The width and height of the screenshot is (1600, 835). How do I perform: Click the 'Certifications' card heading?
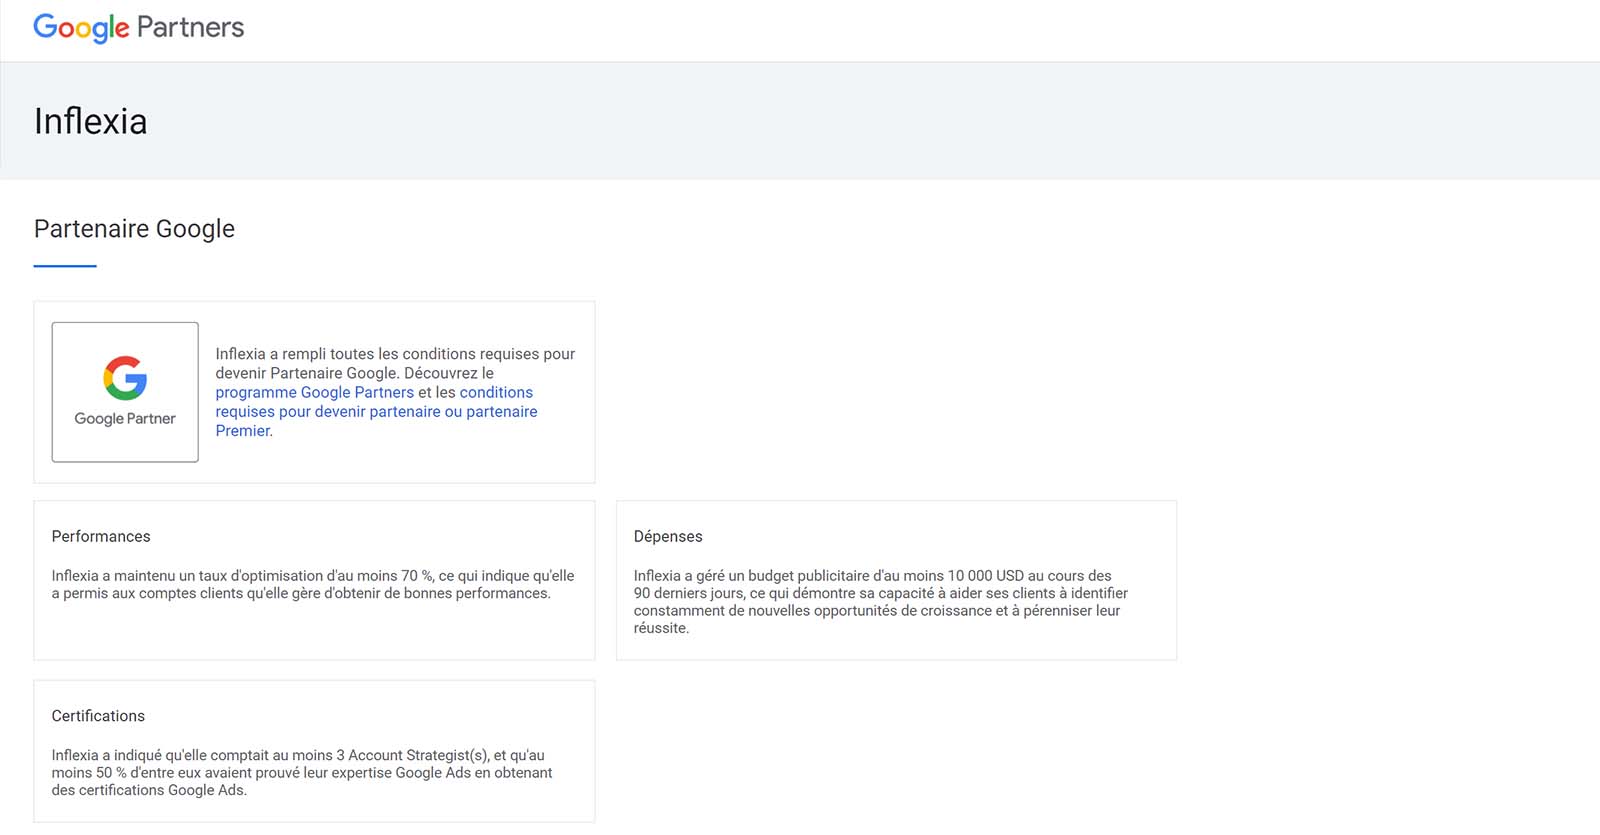click(98, 716)
